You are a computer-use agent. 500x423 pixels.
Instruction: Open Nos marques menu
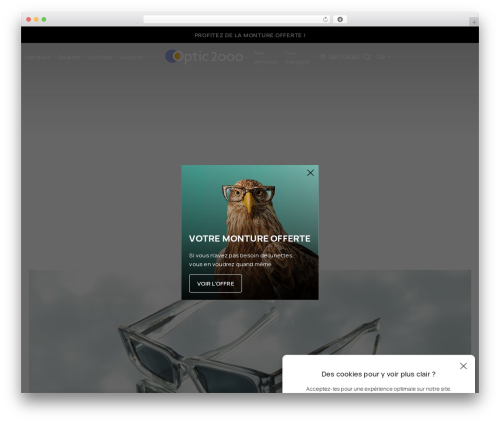tap(297, 57)
